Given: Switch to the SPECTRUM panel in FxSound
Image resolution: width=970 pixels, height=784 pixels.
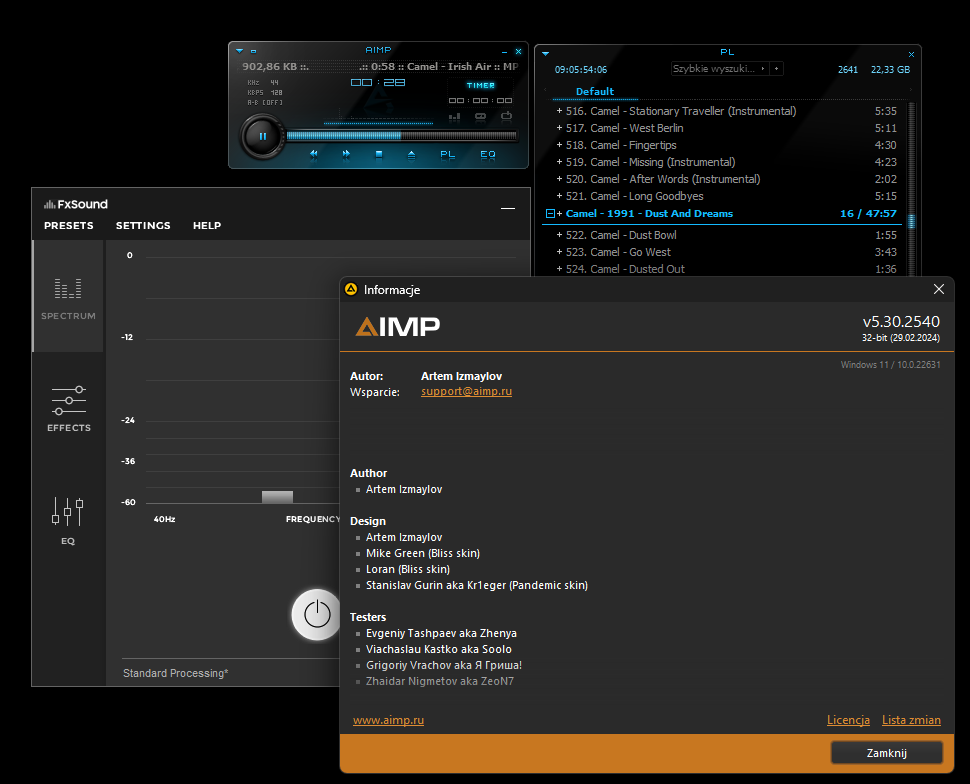Looking at the screenshot, I should [x=68, y=296].
